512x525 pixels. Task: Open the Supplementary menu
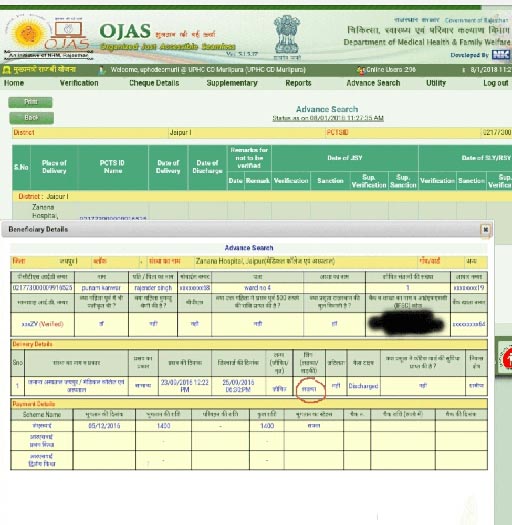[x=232, y=83]
